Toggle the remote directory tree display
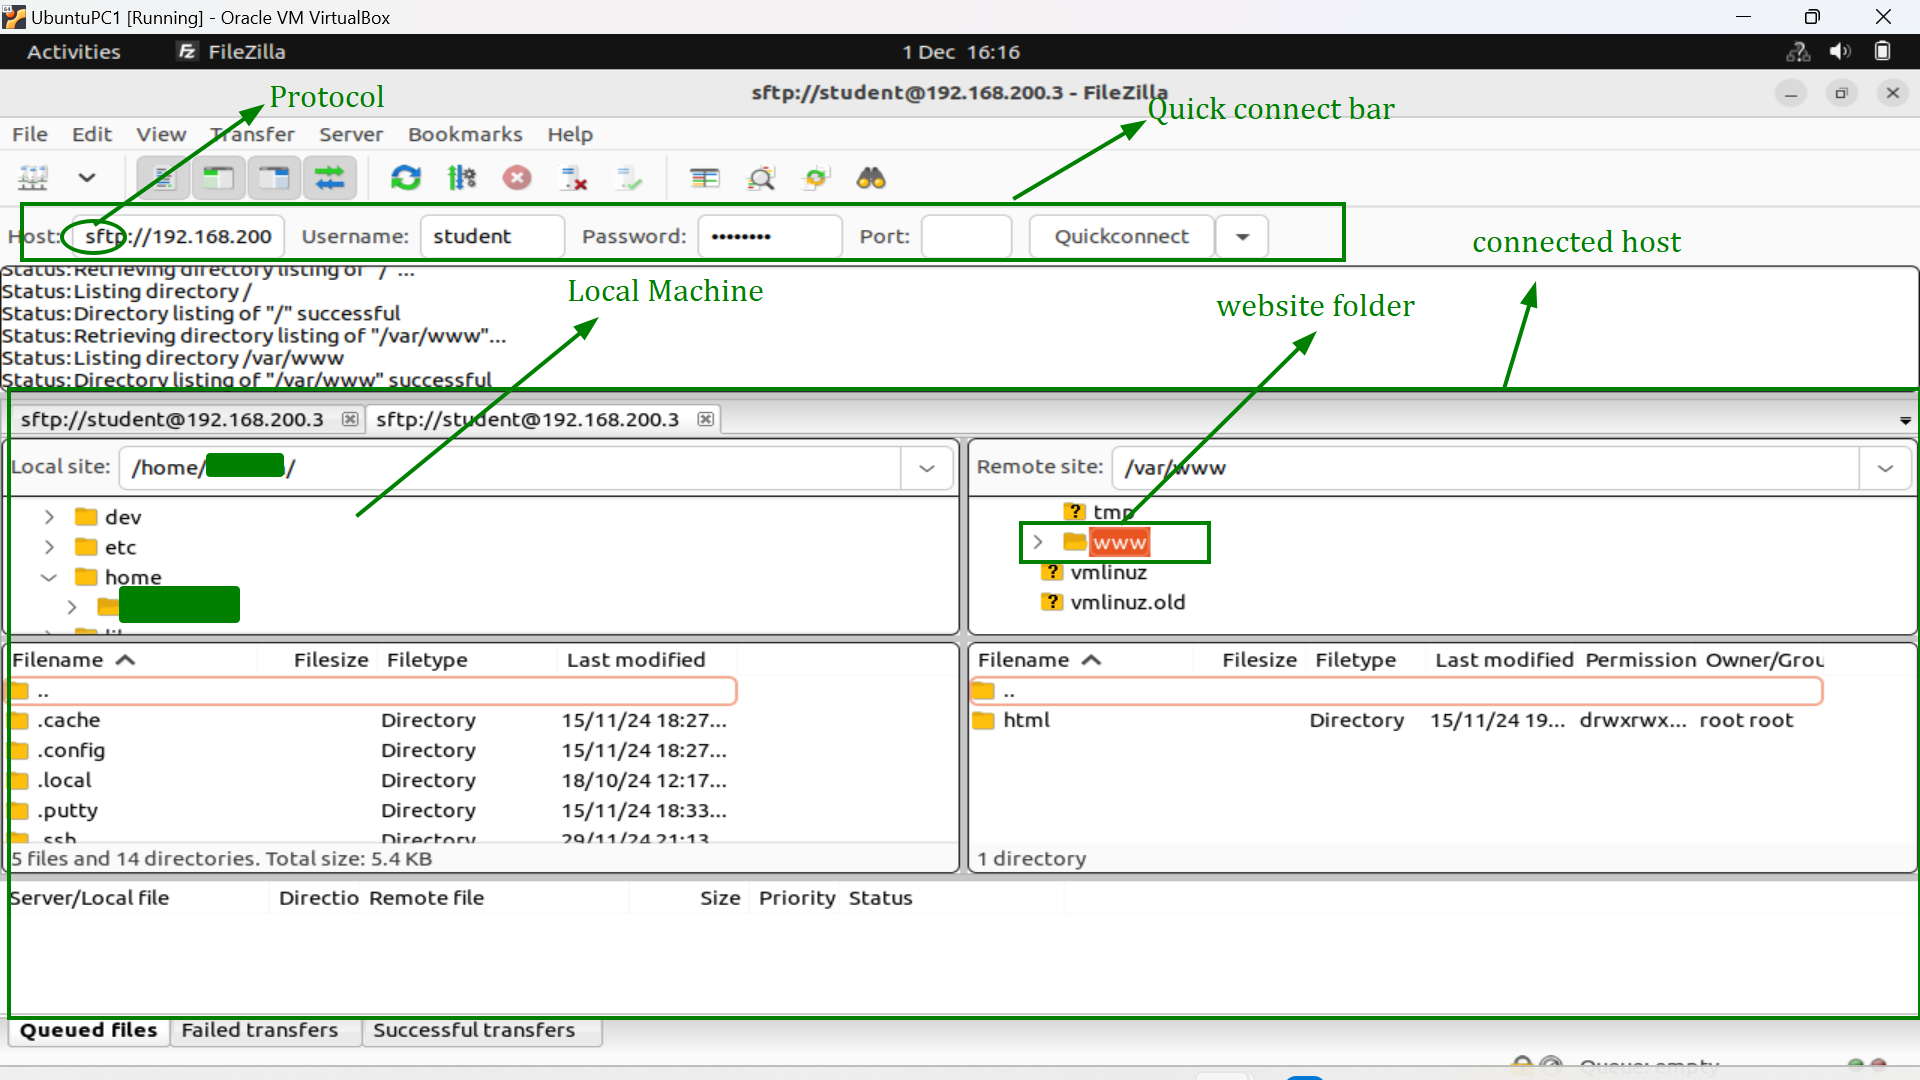This screenshot has height=1080, width=1920. pos(273,178)
